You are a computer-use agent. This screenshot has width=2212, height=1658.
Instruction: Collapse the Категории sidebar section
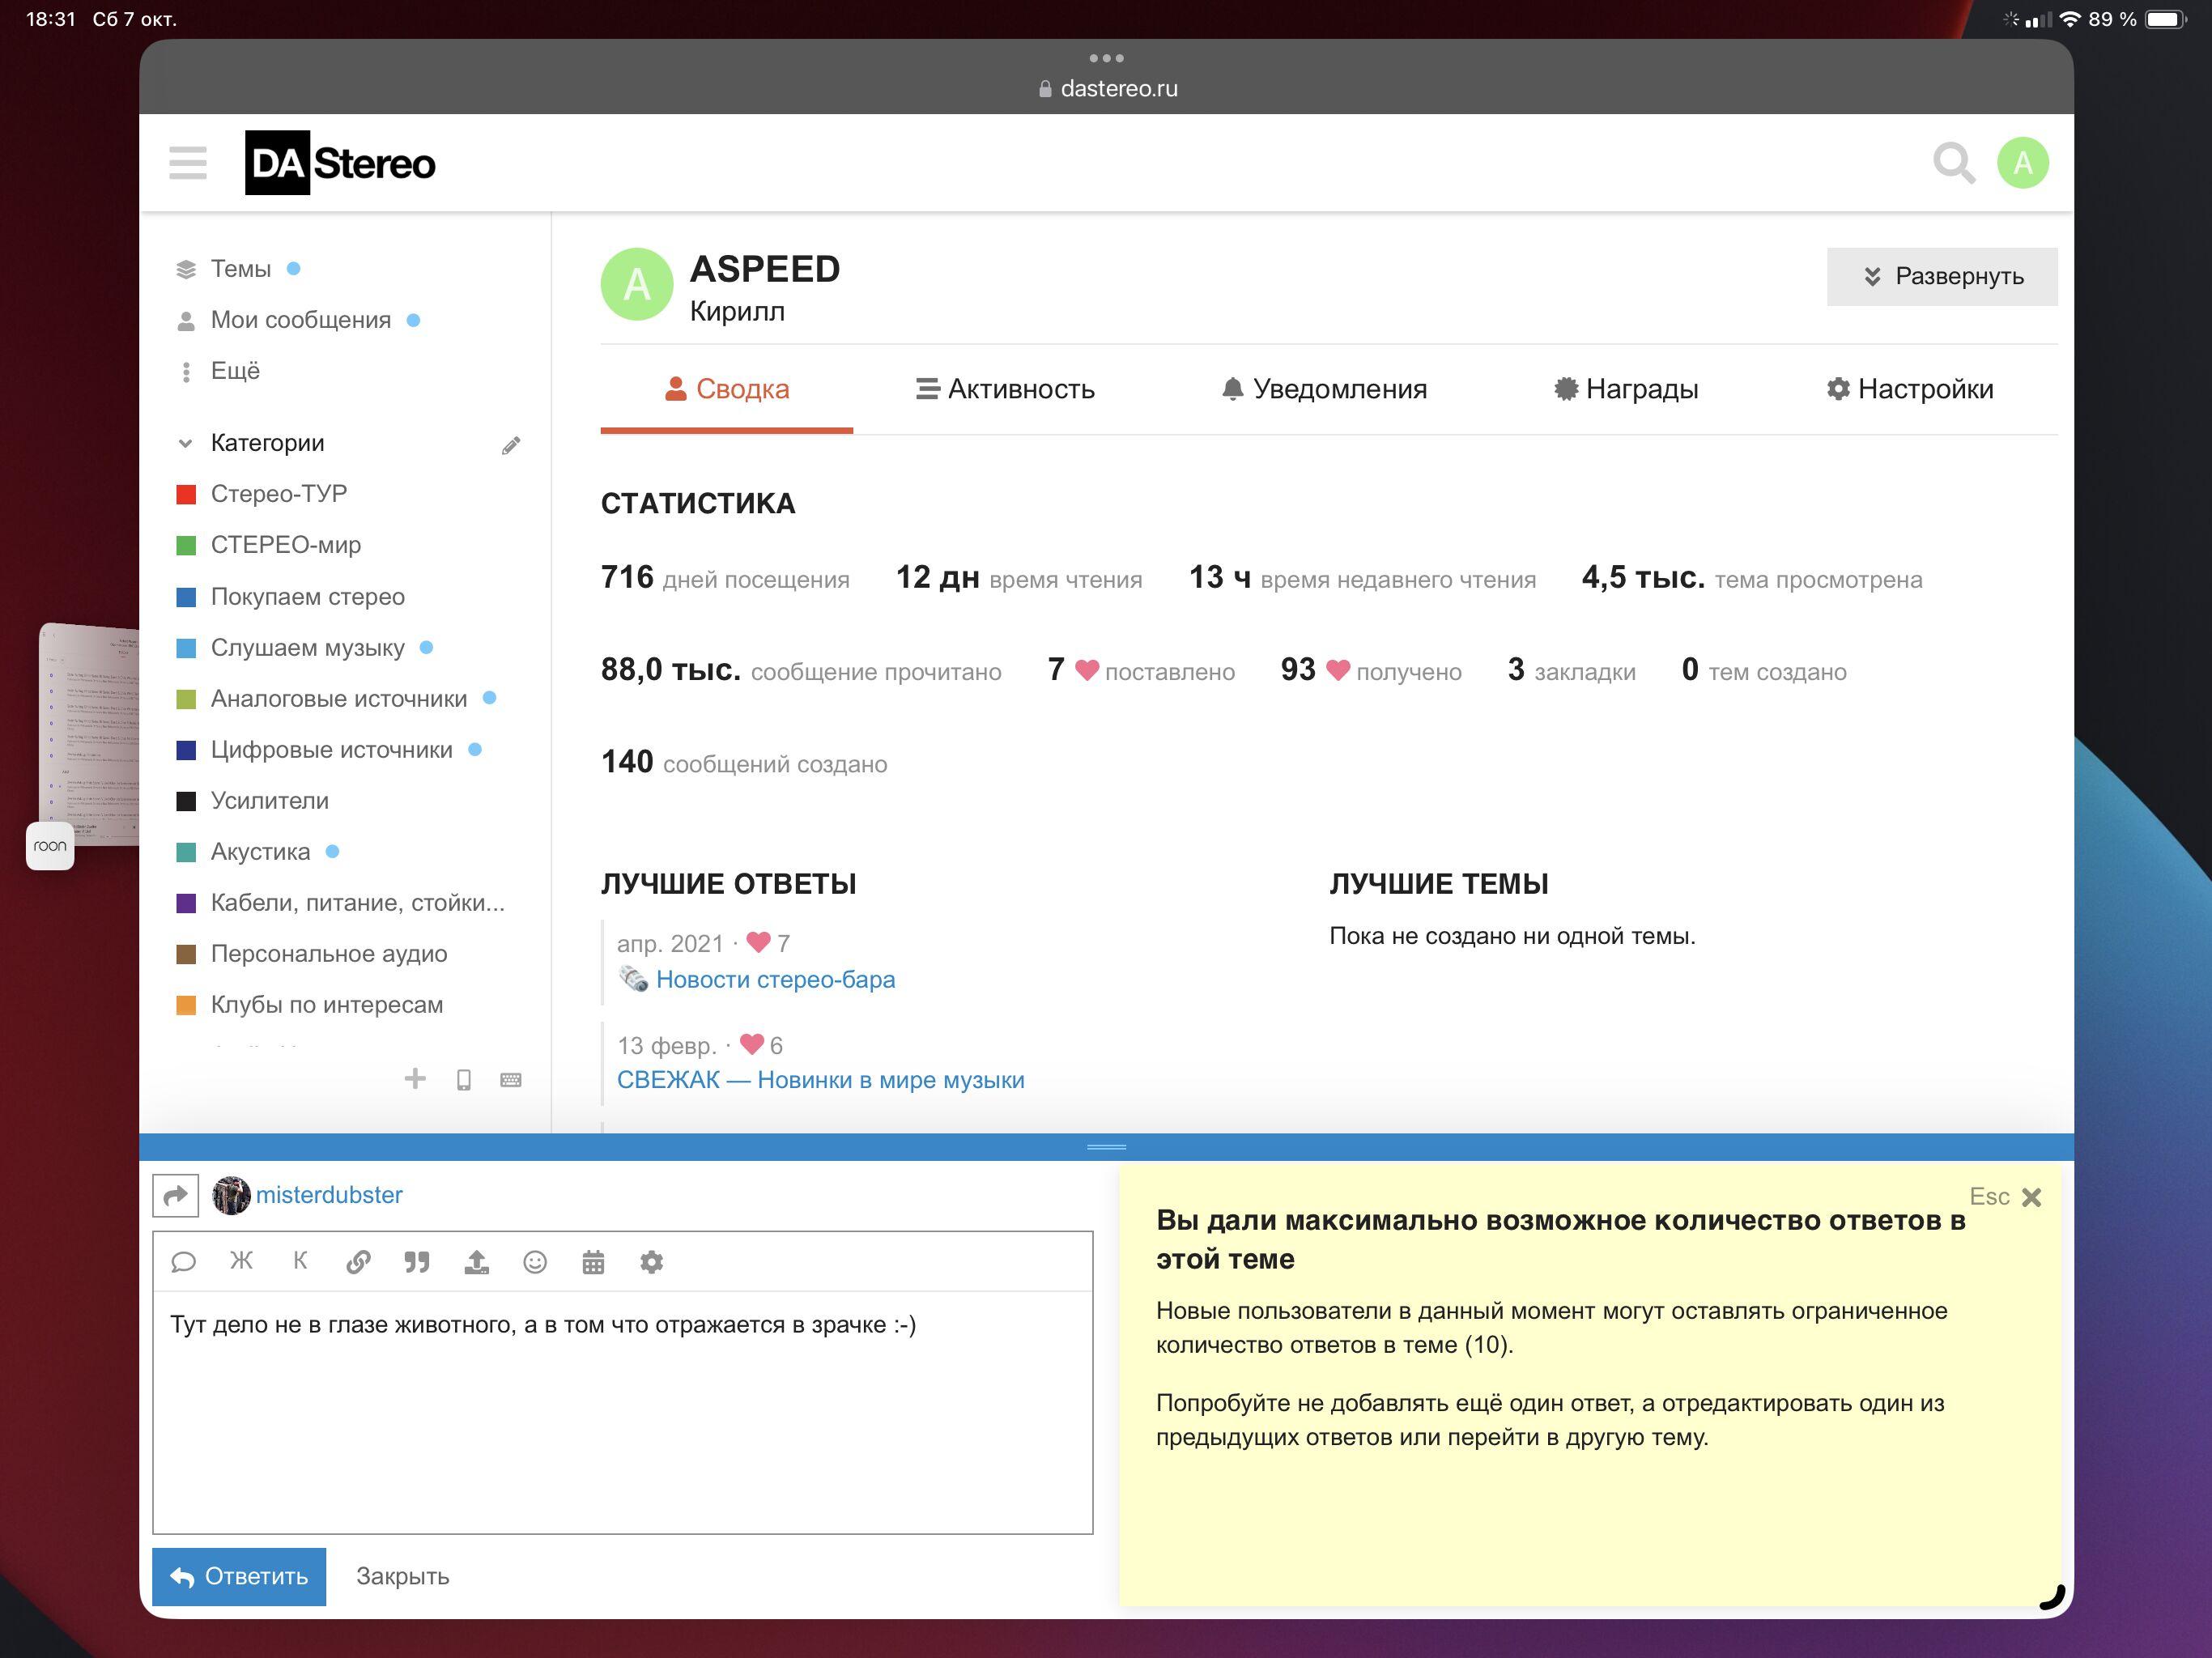click(185, 443)
